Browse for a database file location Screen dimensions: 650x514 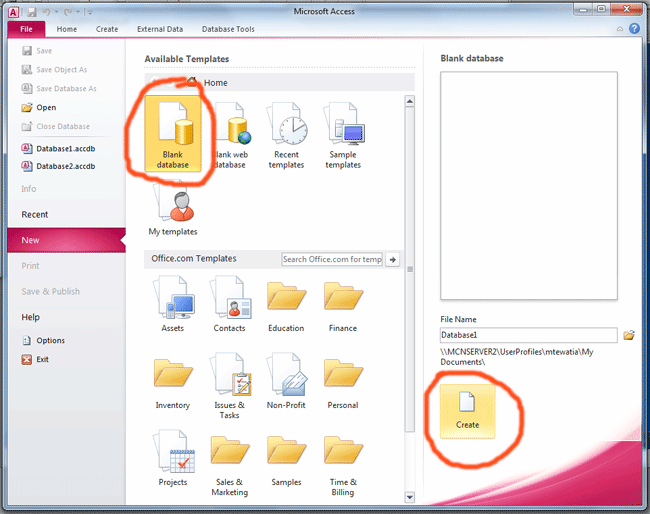[629, 335]
